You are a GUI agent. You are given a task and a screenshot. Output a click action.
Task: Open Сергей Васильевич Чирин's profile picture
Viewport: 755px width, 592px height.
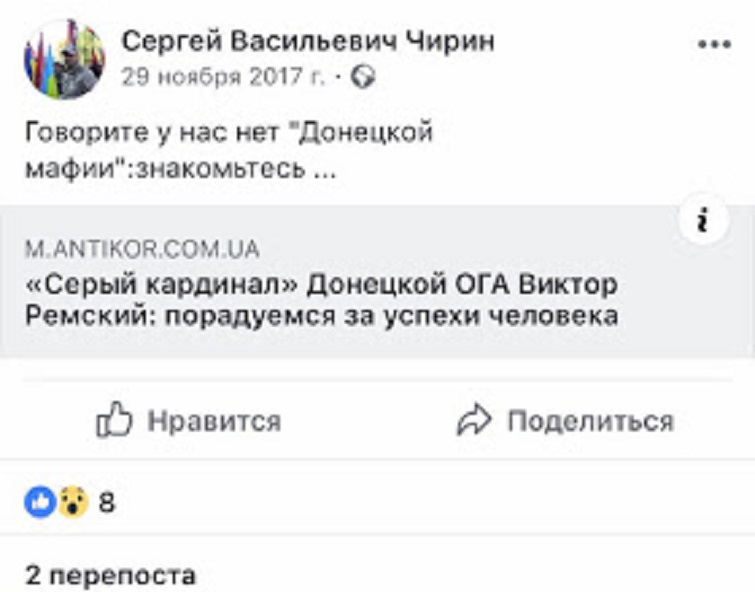point(64,57)
